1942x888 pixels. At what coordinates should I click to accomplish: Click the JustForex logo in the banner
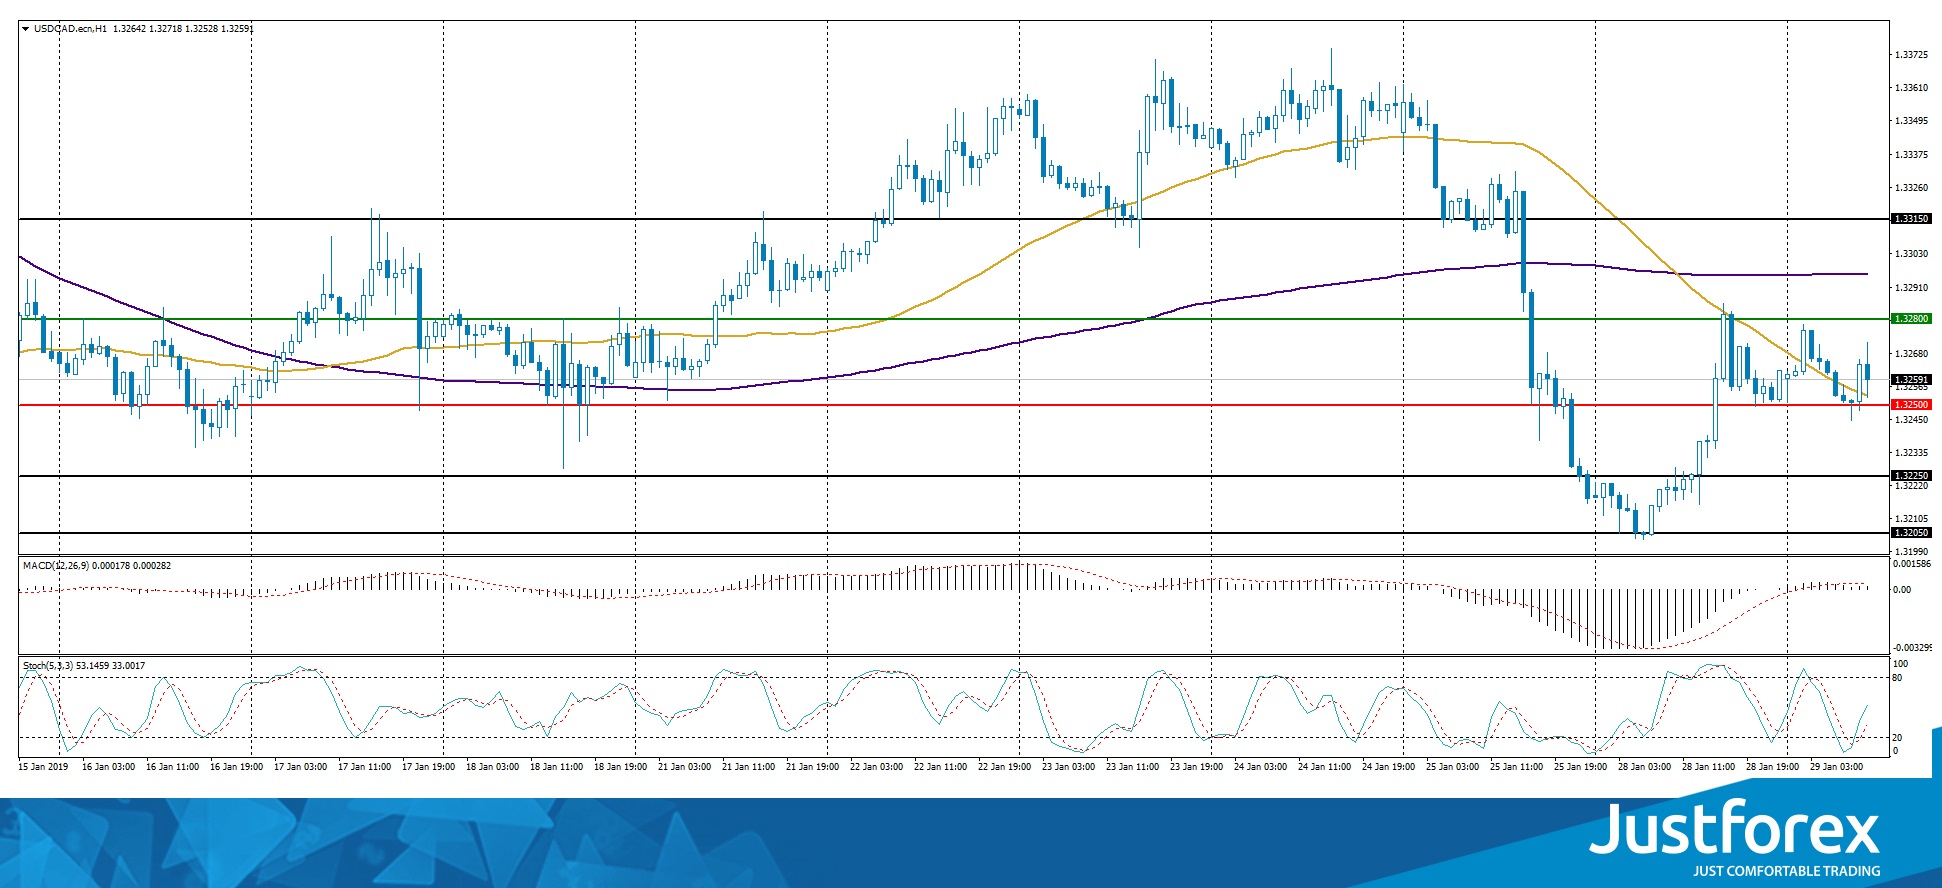(1735, 838)
